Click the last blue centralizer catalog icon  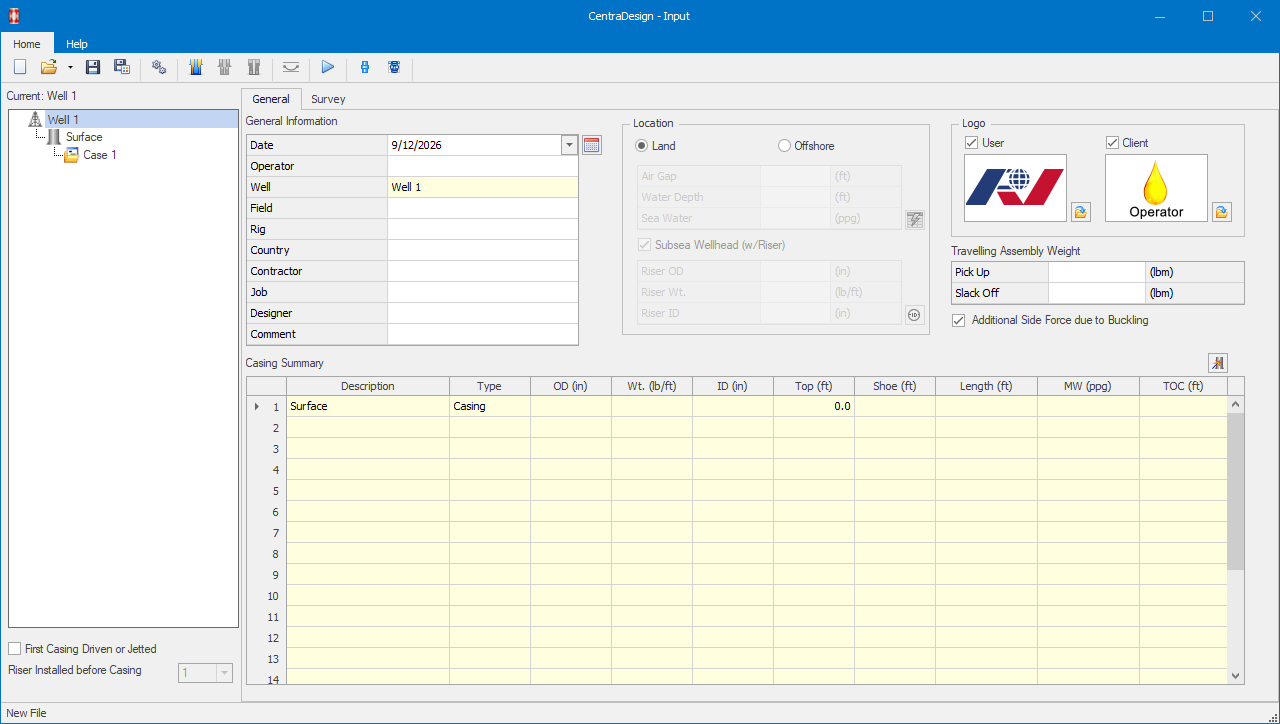coord(394,67)
